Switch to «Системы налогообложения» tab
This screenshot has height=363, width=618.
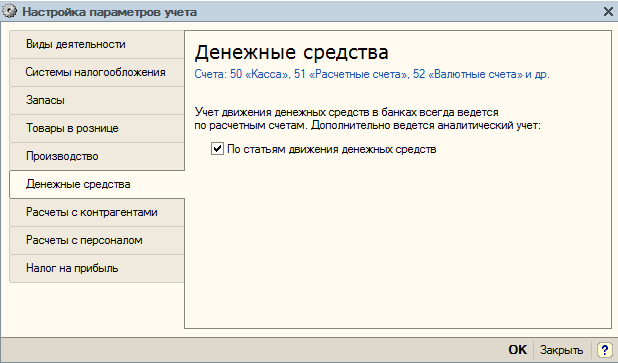97,73
